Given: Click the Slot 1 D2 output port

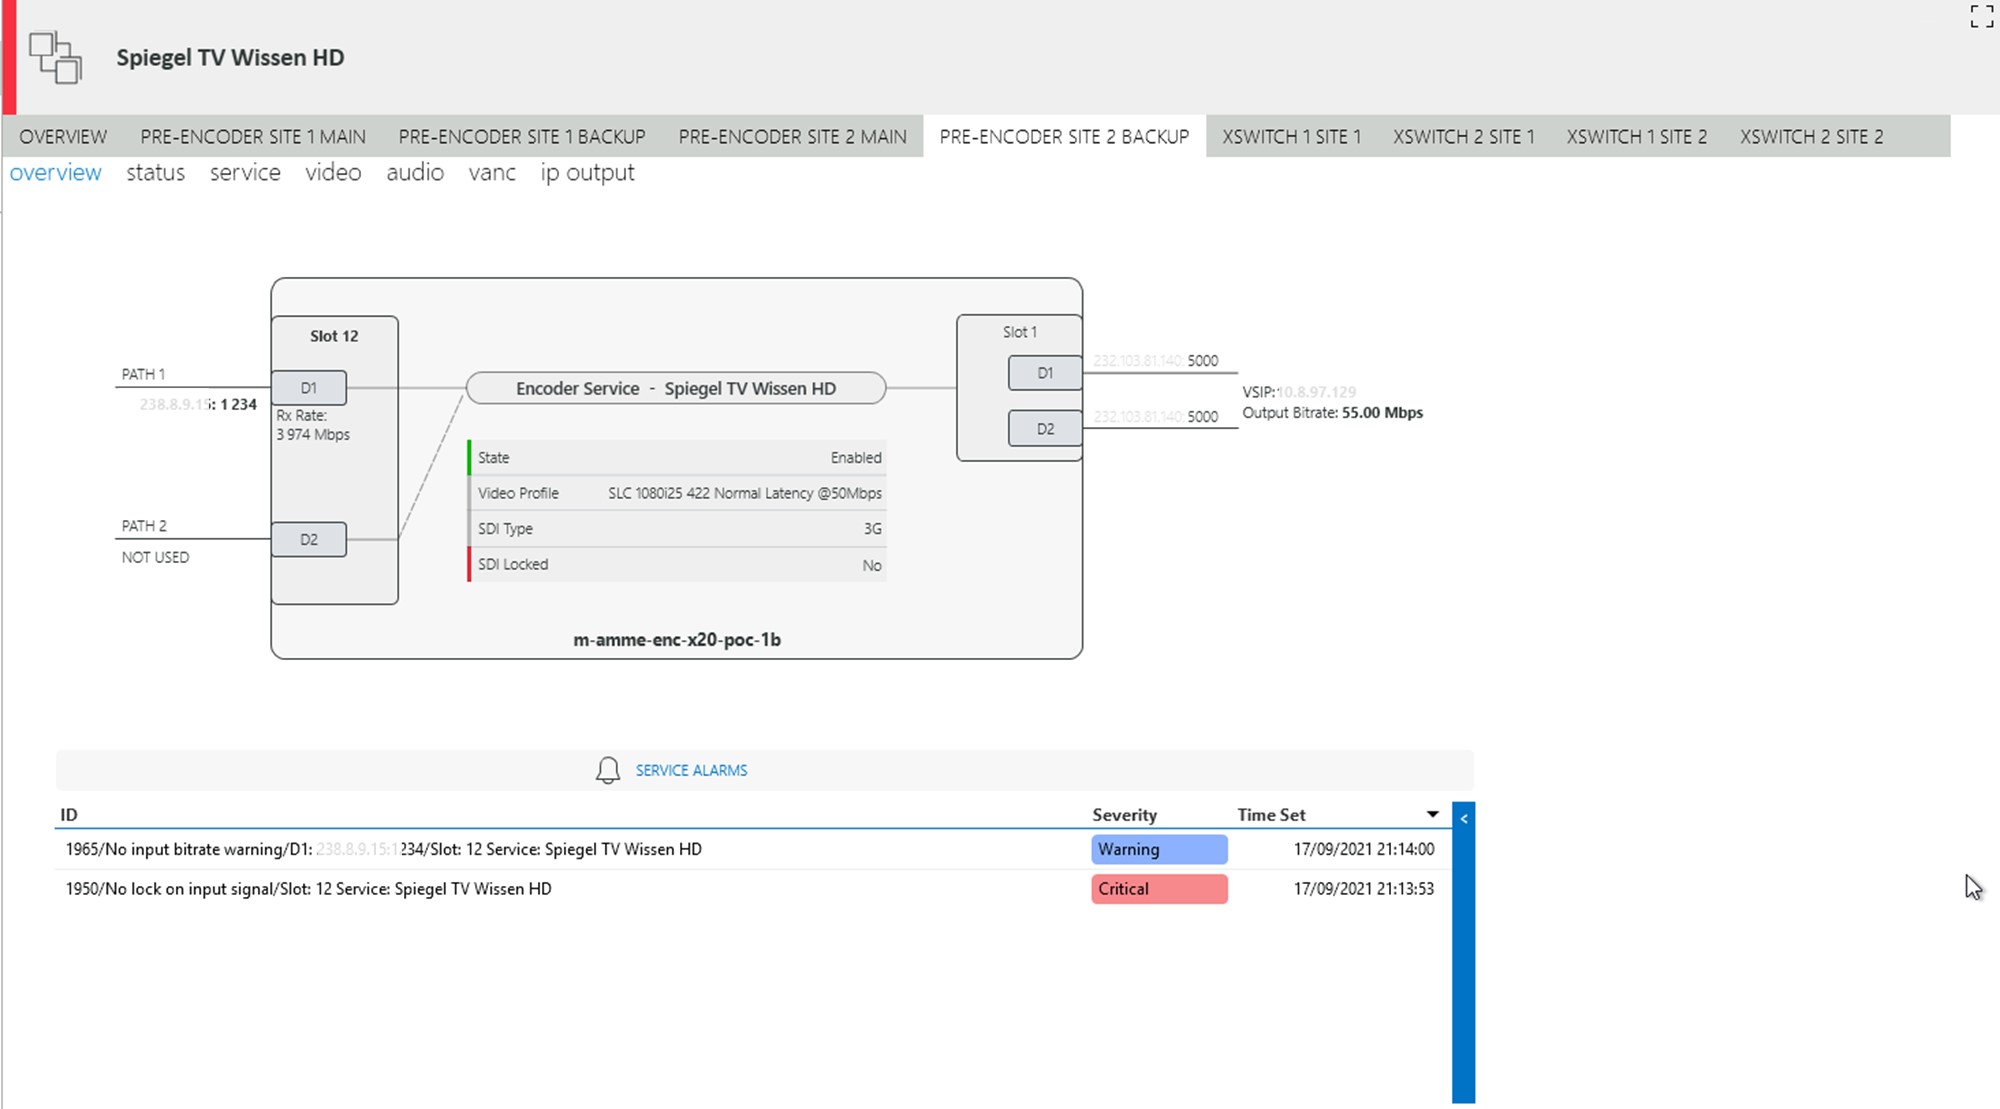Looking at the screenshot, I should 1044,429.
